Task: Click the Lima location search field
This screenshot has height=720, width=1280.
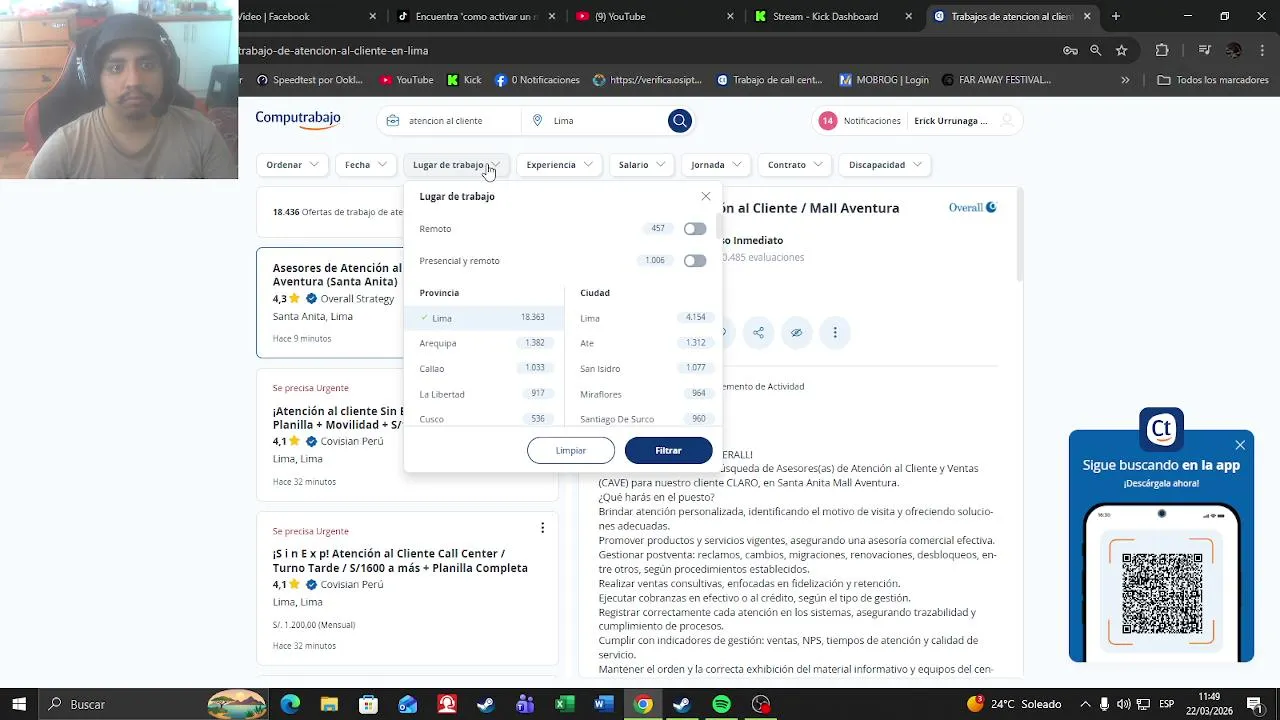Action: [x=595, y=121]
